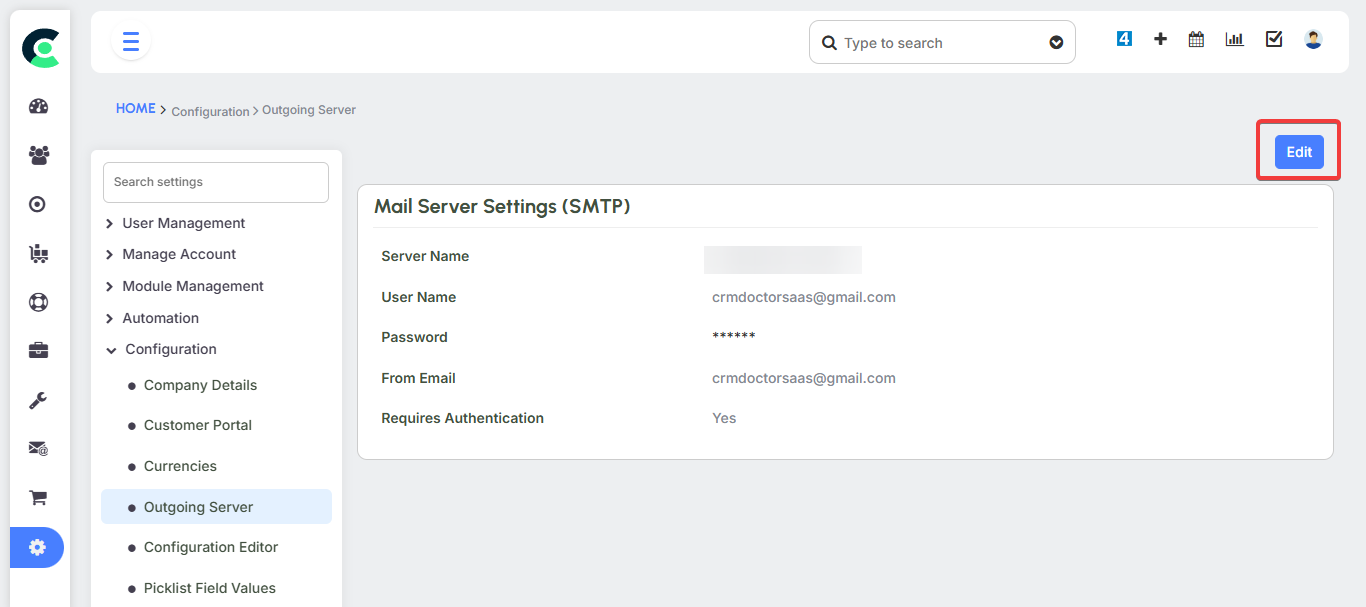Create a new record with the plus icon
1366x607 pixels.
(x=1160, y=38)
